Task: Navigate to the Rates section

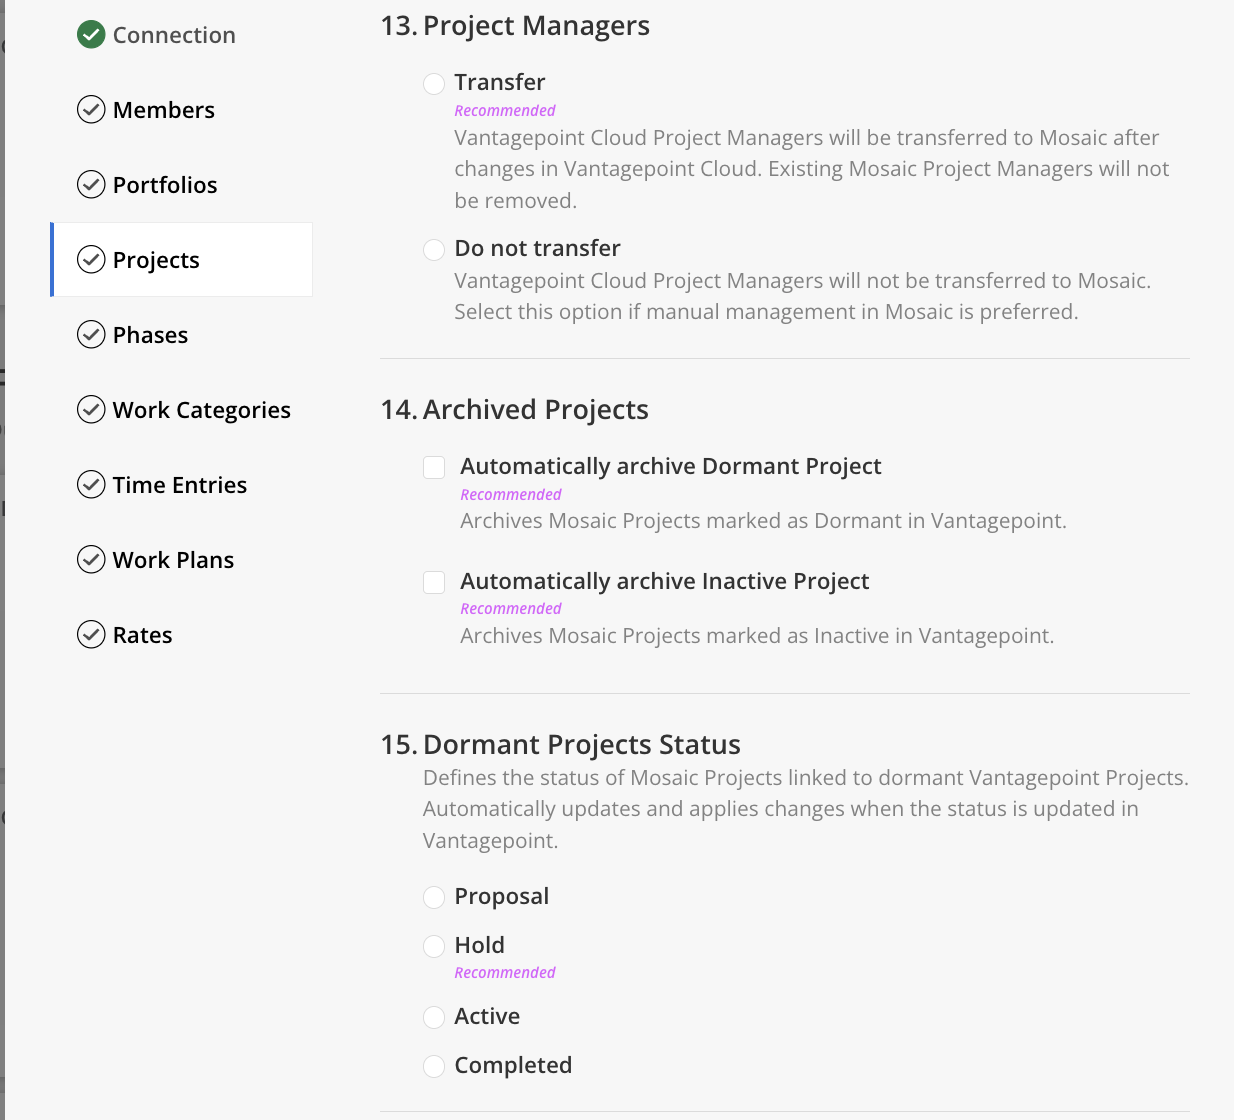Action: [143, 635]
